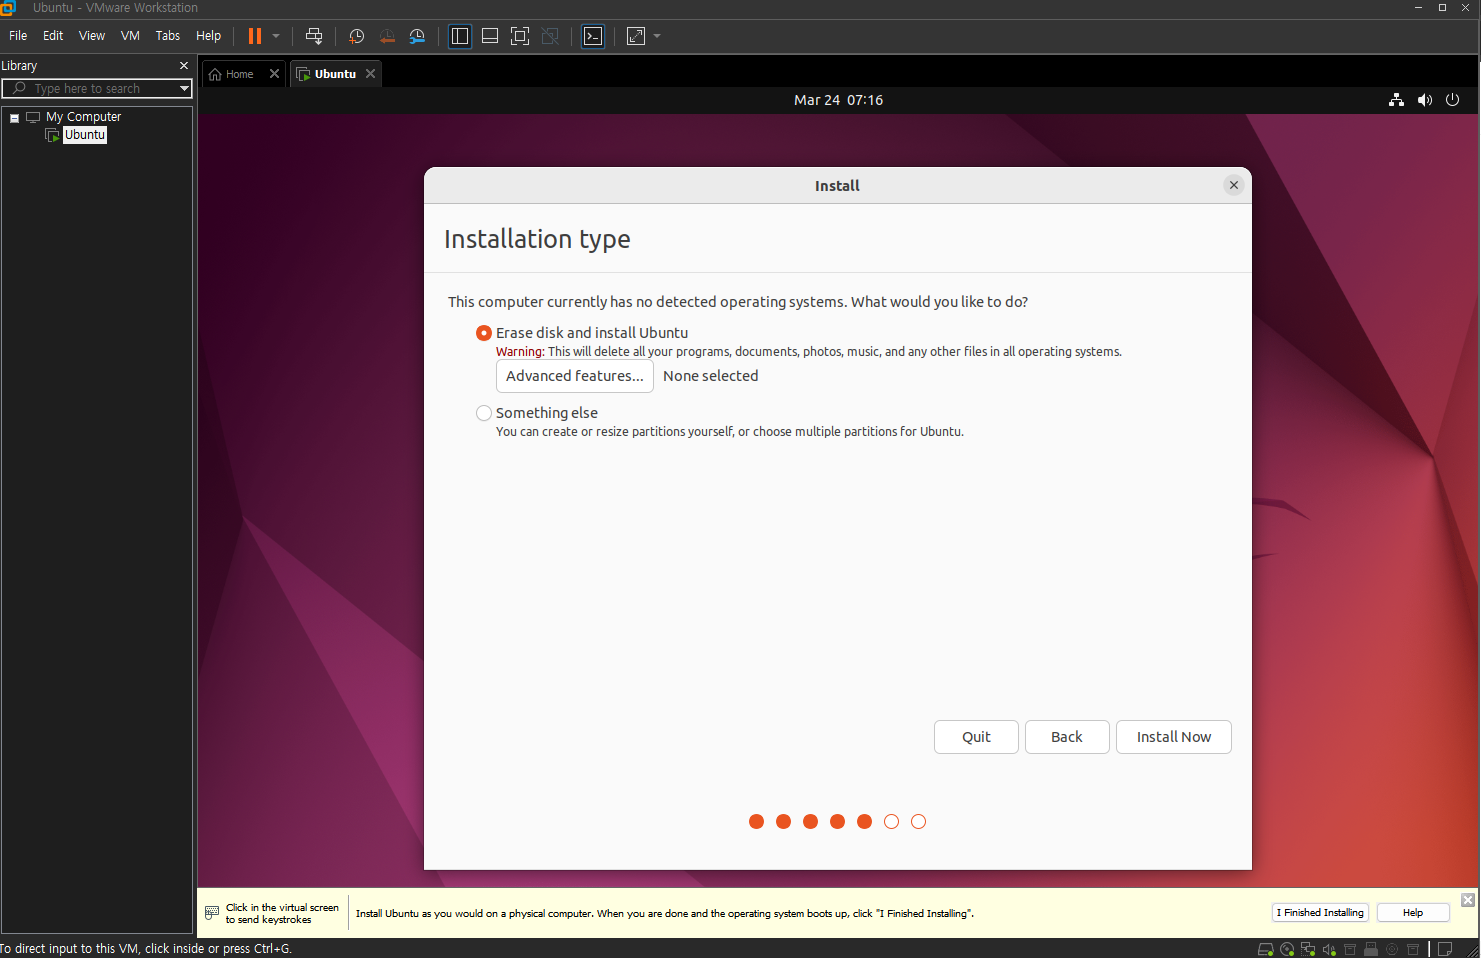
Task: Open the snapshot manager icon
Action: click(418, 36)
